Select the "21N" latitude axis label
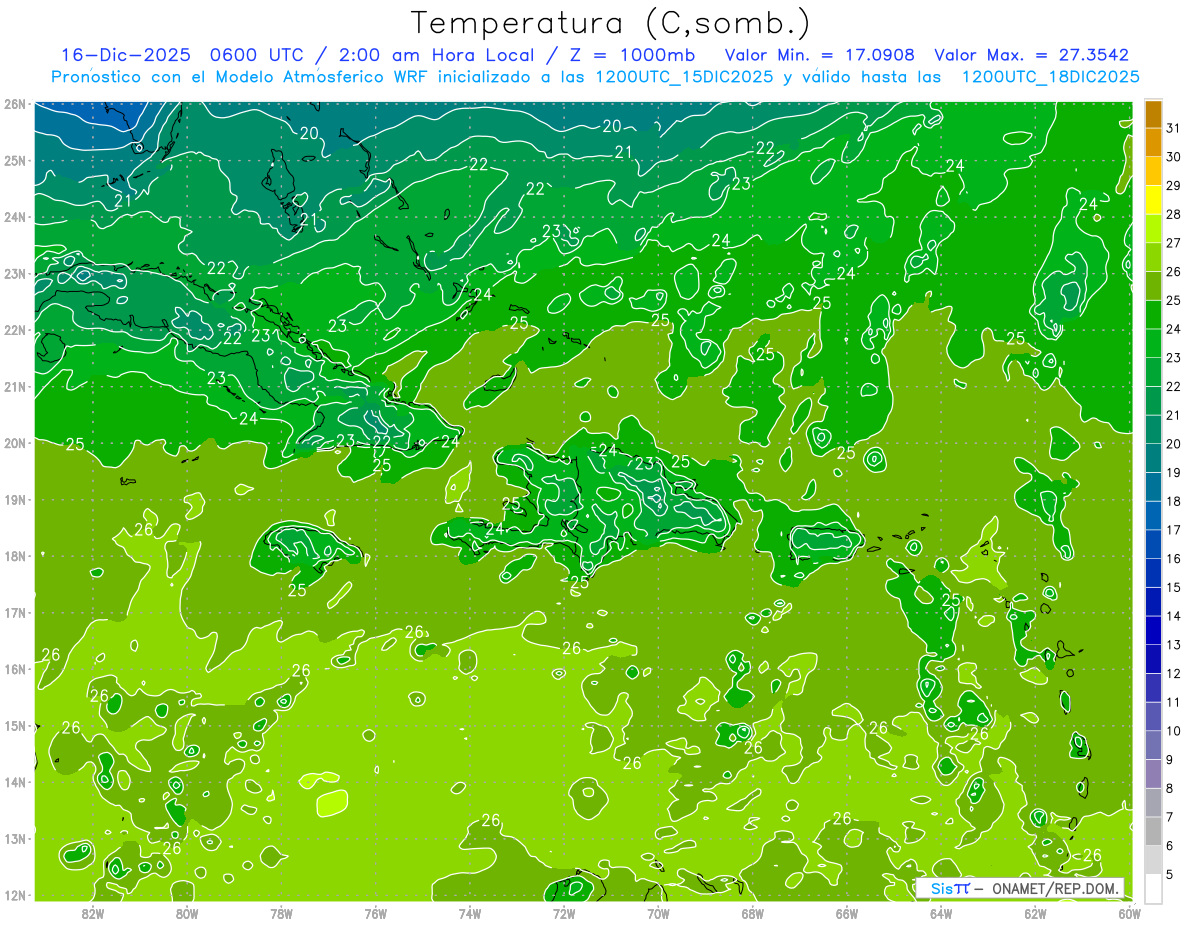 pos(15,386)
